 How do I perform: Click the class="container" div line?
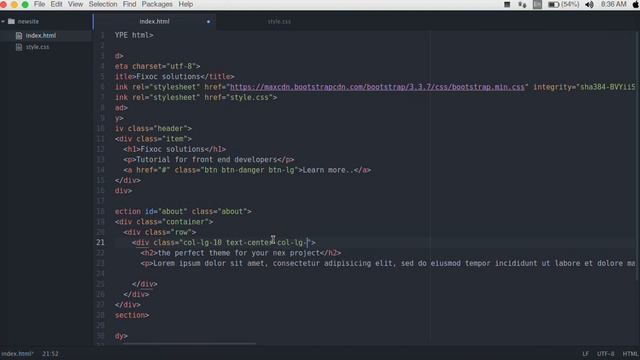[164, 222]
